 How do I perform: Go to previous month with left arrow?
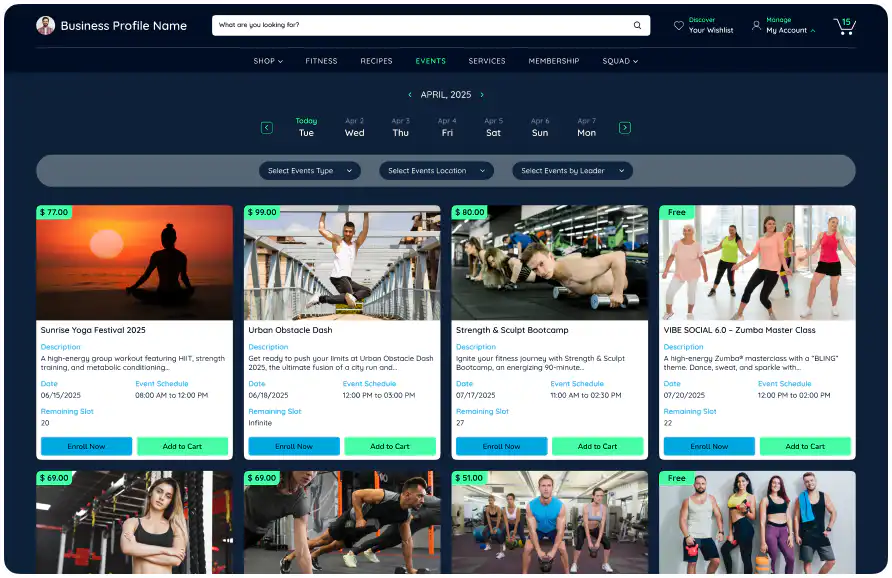409,93
